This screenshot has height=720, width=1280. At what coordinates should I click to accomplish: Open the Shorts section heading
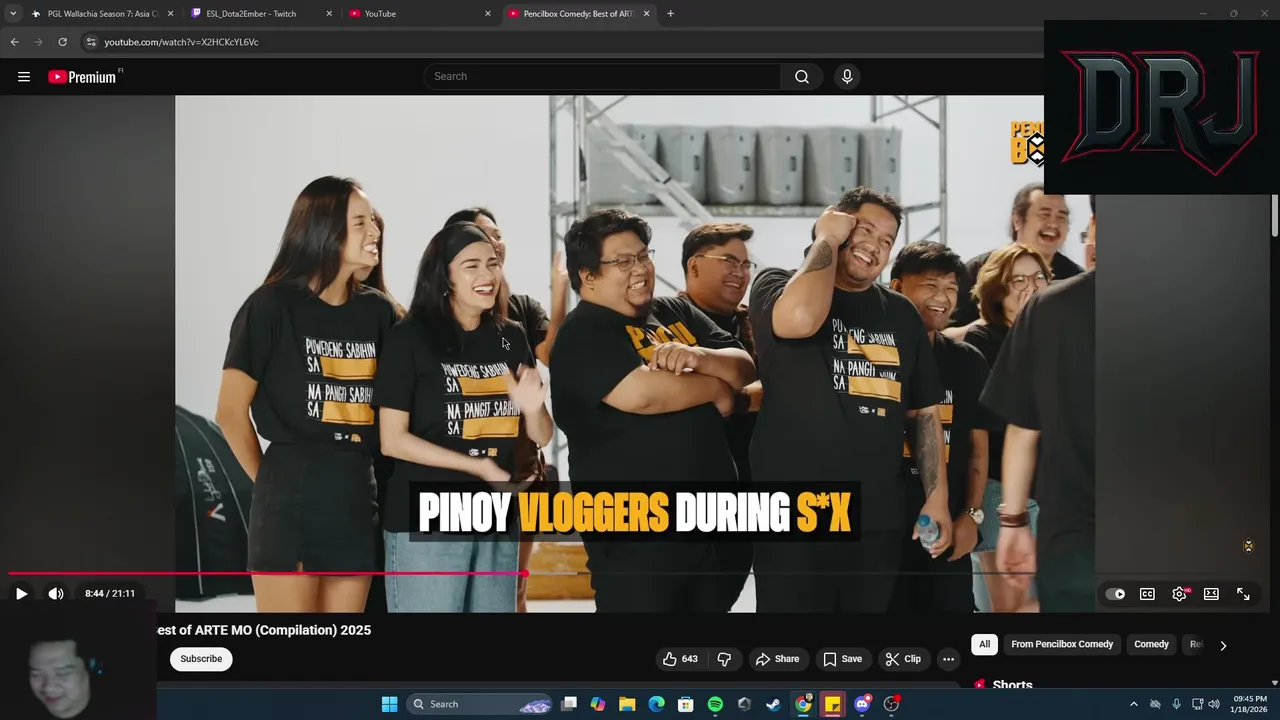1012,685
